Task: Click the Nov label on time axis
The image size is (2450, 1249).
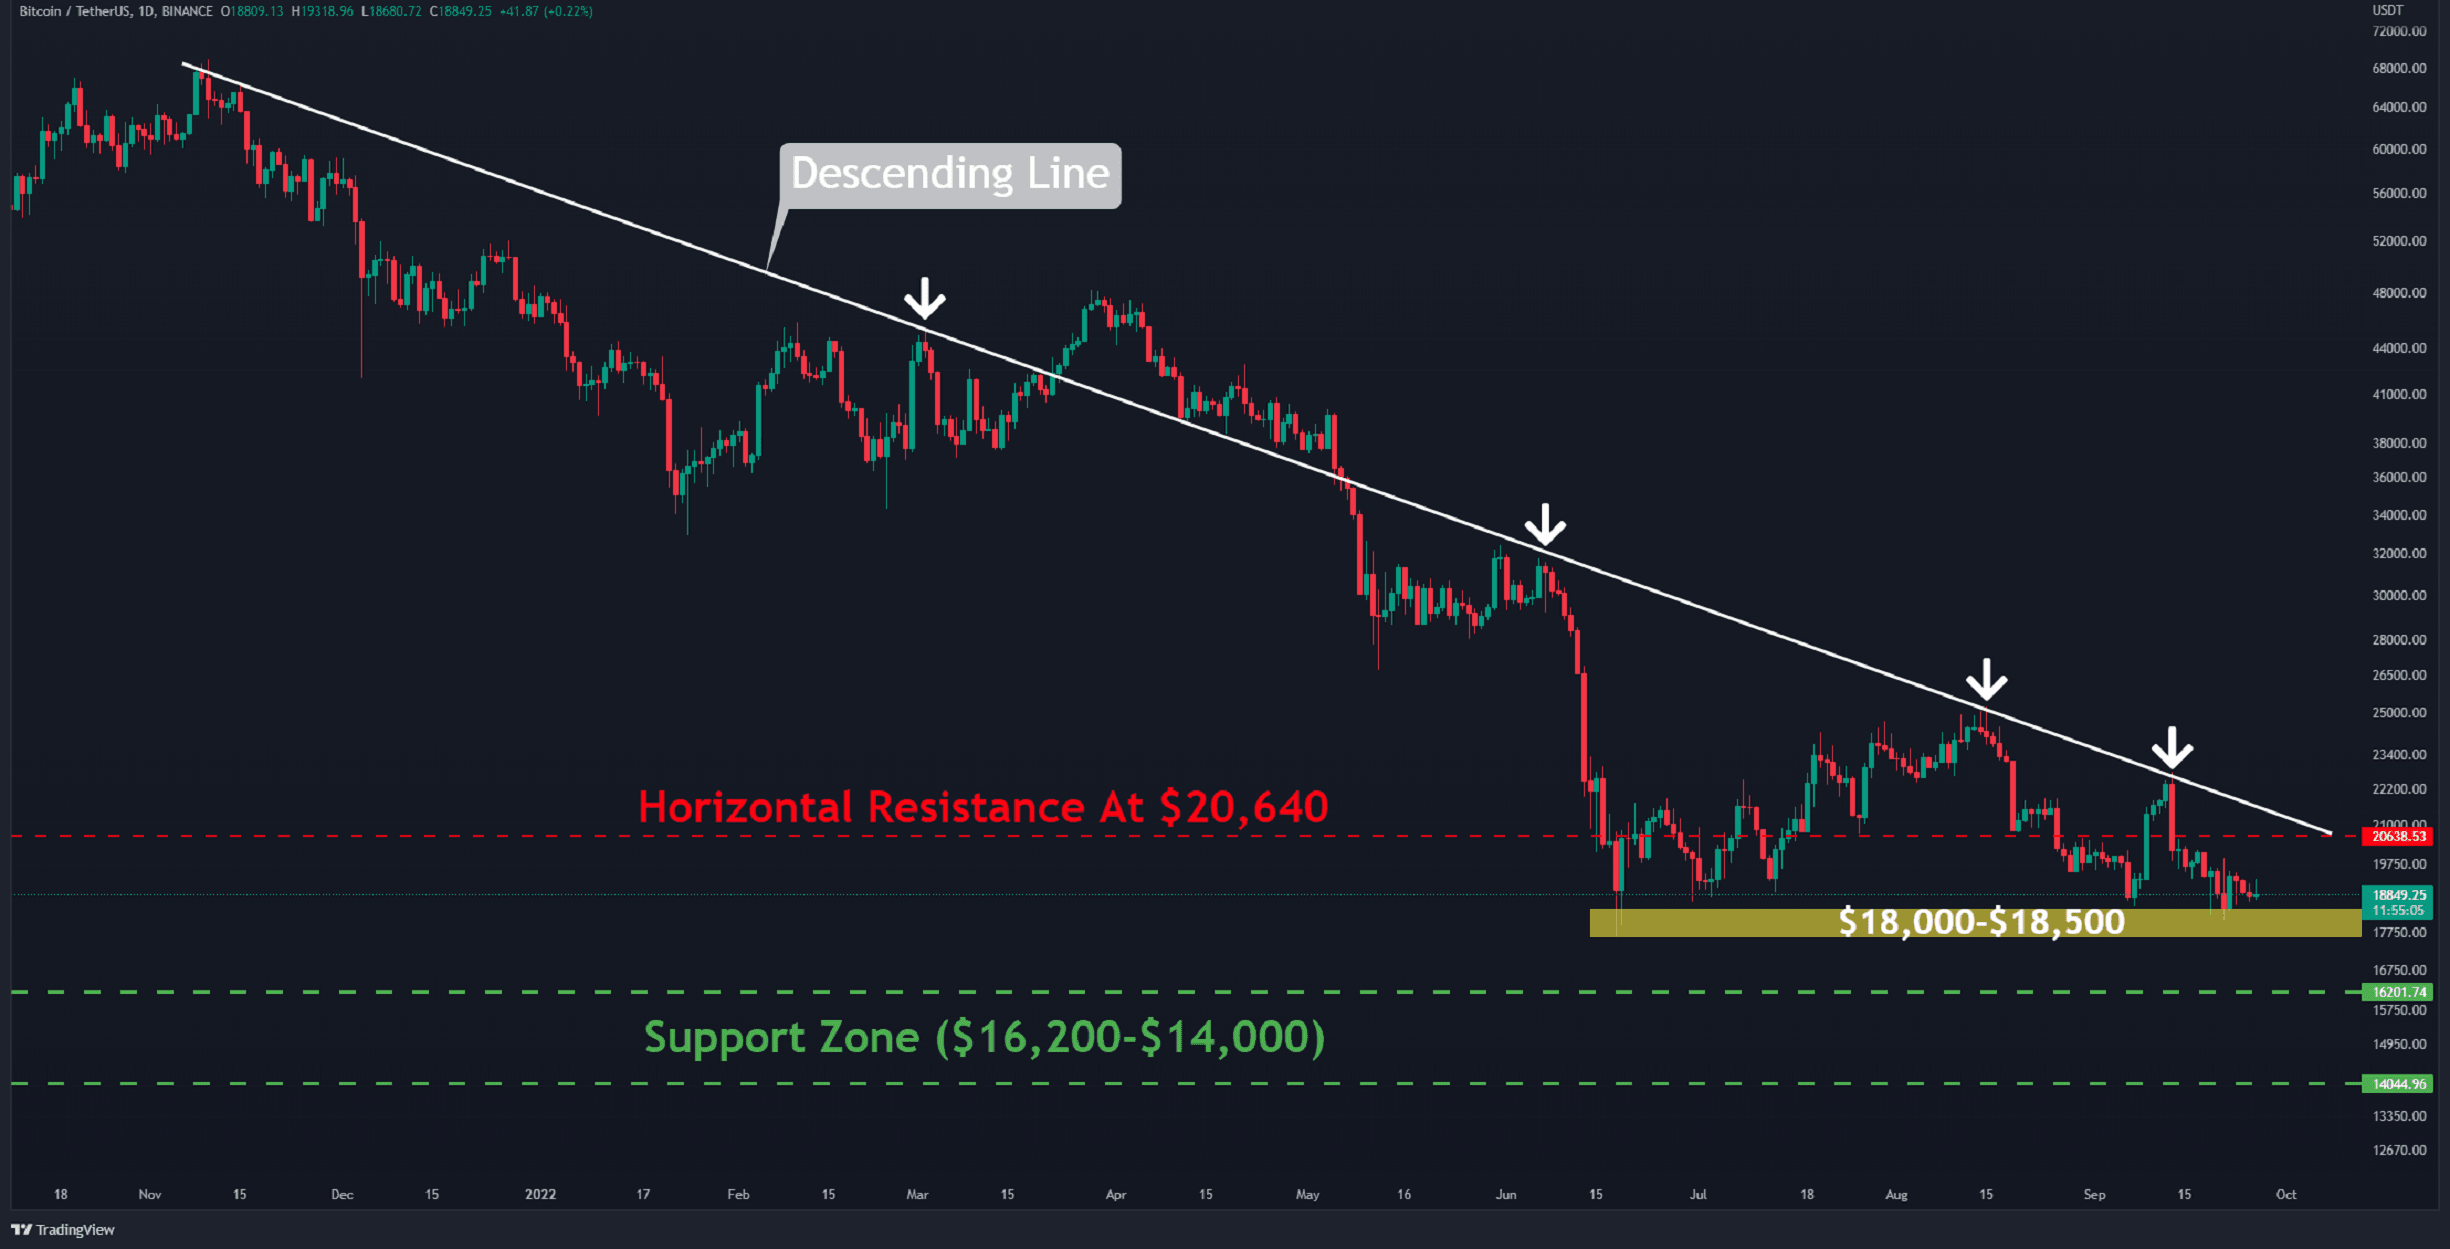Action: (150, 1194)
